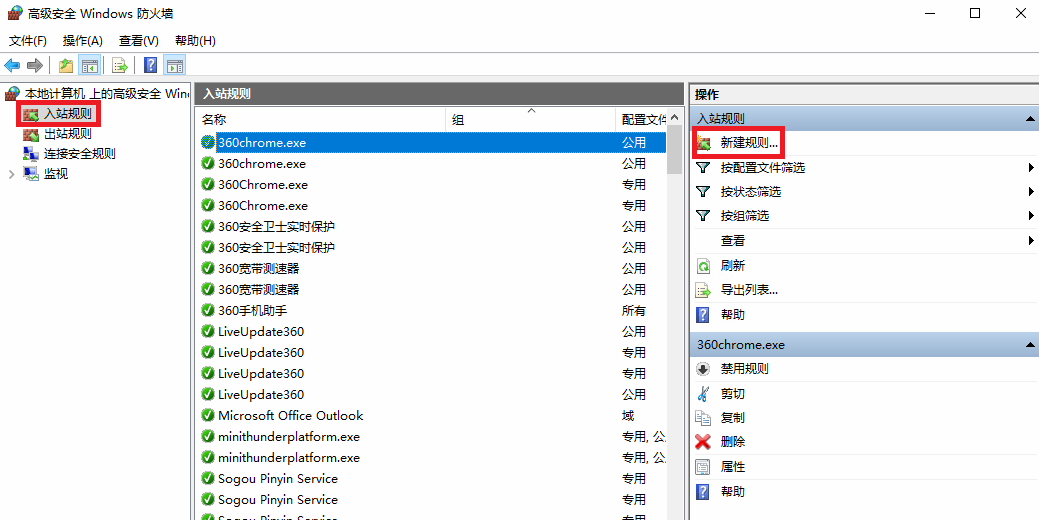This screenshot has height=520, width=1039.
Task: Click the firewall app icon in title bar
Action: click(15, 13)
